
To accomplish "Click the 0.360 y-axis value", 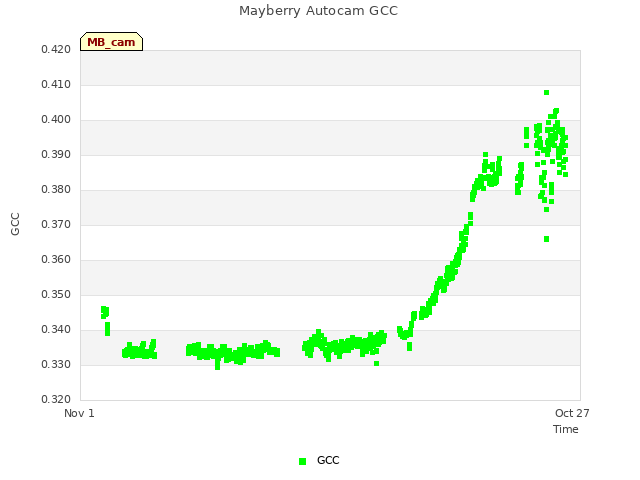I will [x=56, y=260].
